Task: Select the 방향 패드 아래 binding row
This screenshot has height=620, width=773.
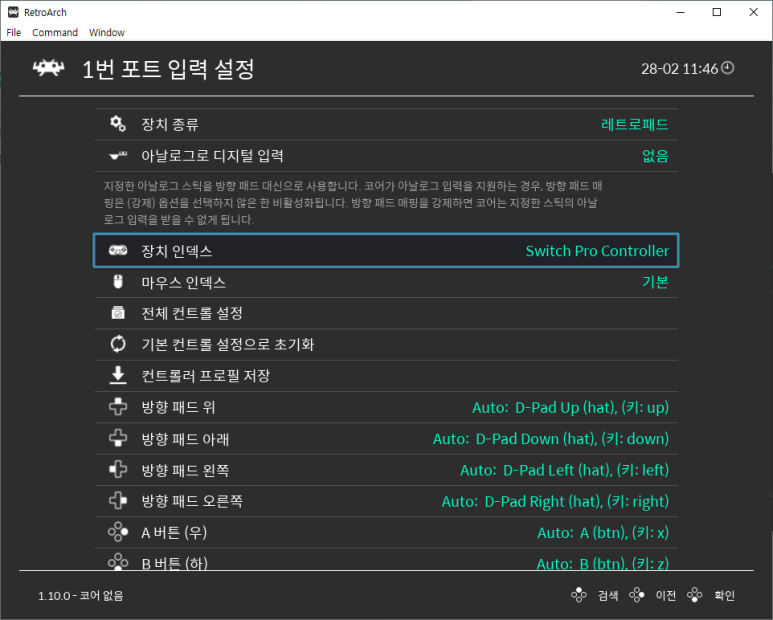Action: click(386, 439)
